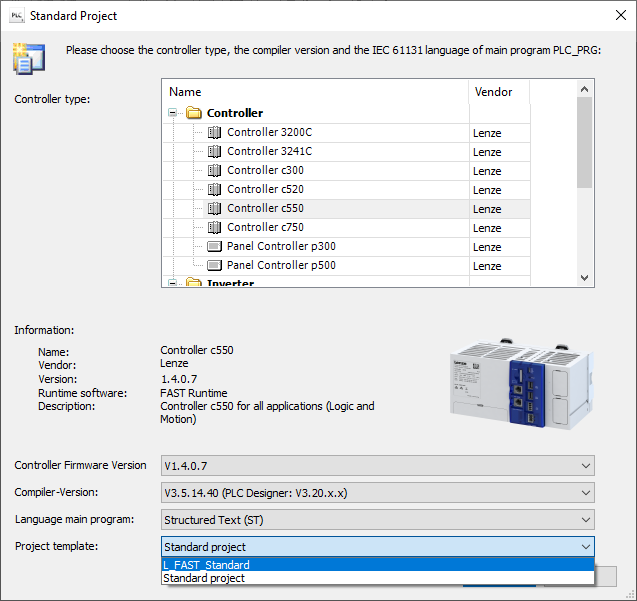Click the Controller 3200C device icon
637x601 pixels.
[214, 132]
